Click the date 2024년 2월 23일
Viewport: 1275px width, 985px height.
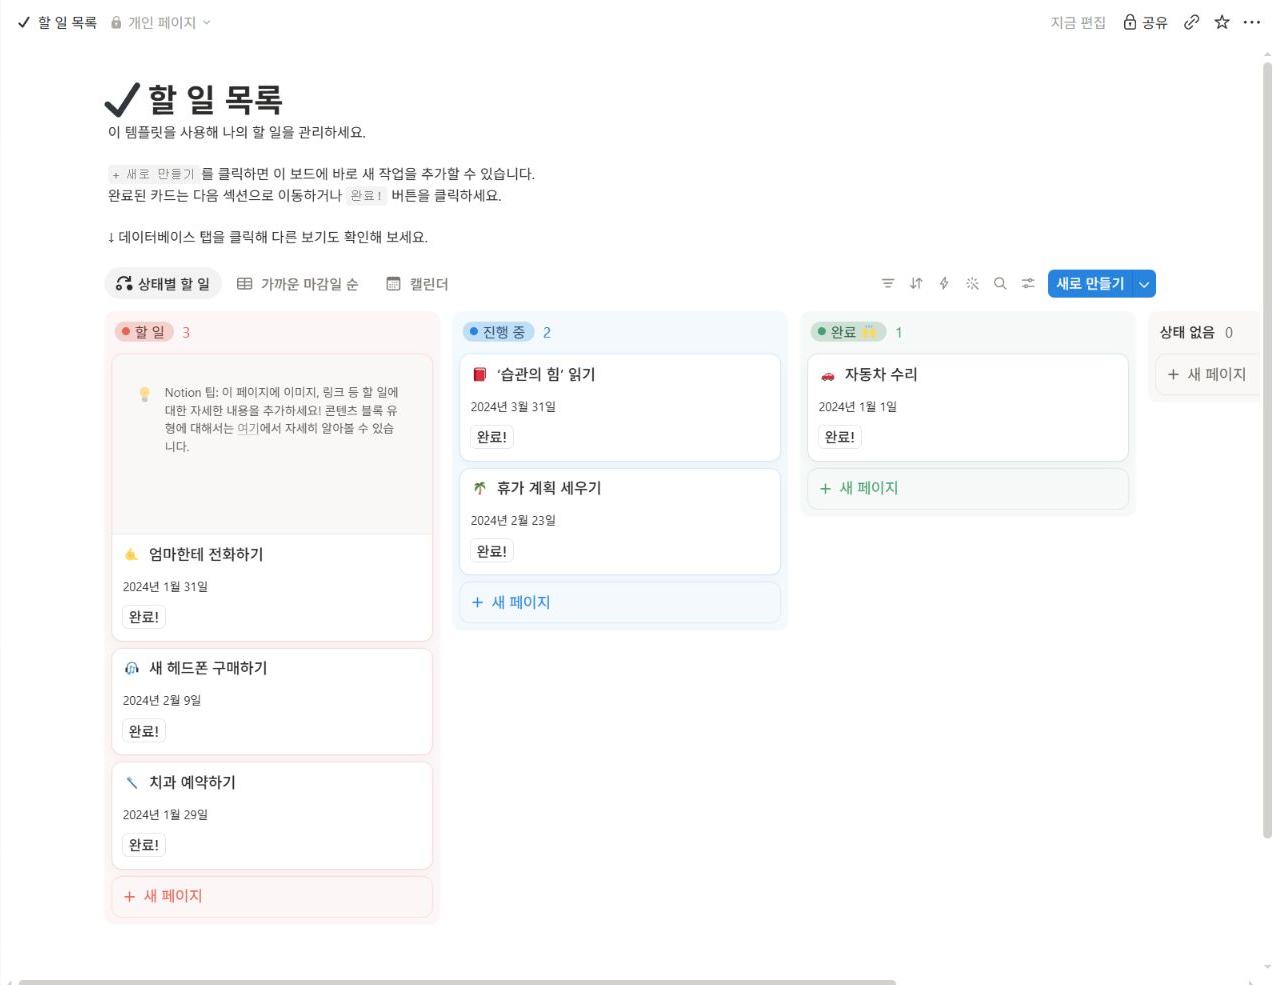pyautogui.click(x=513, y=521)
